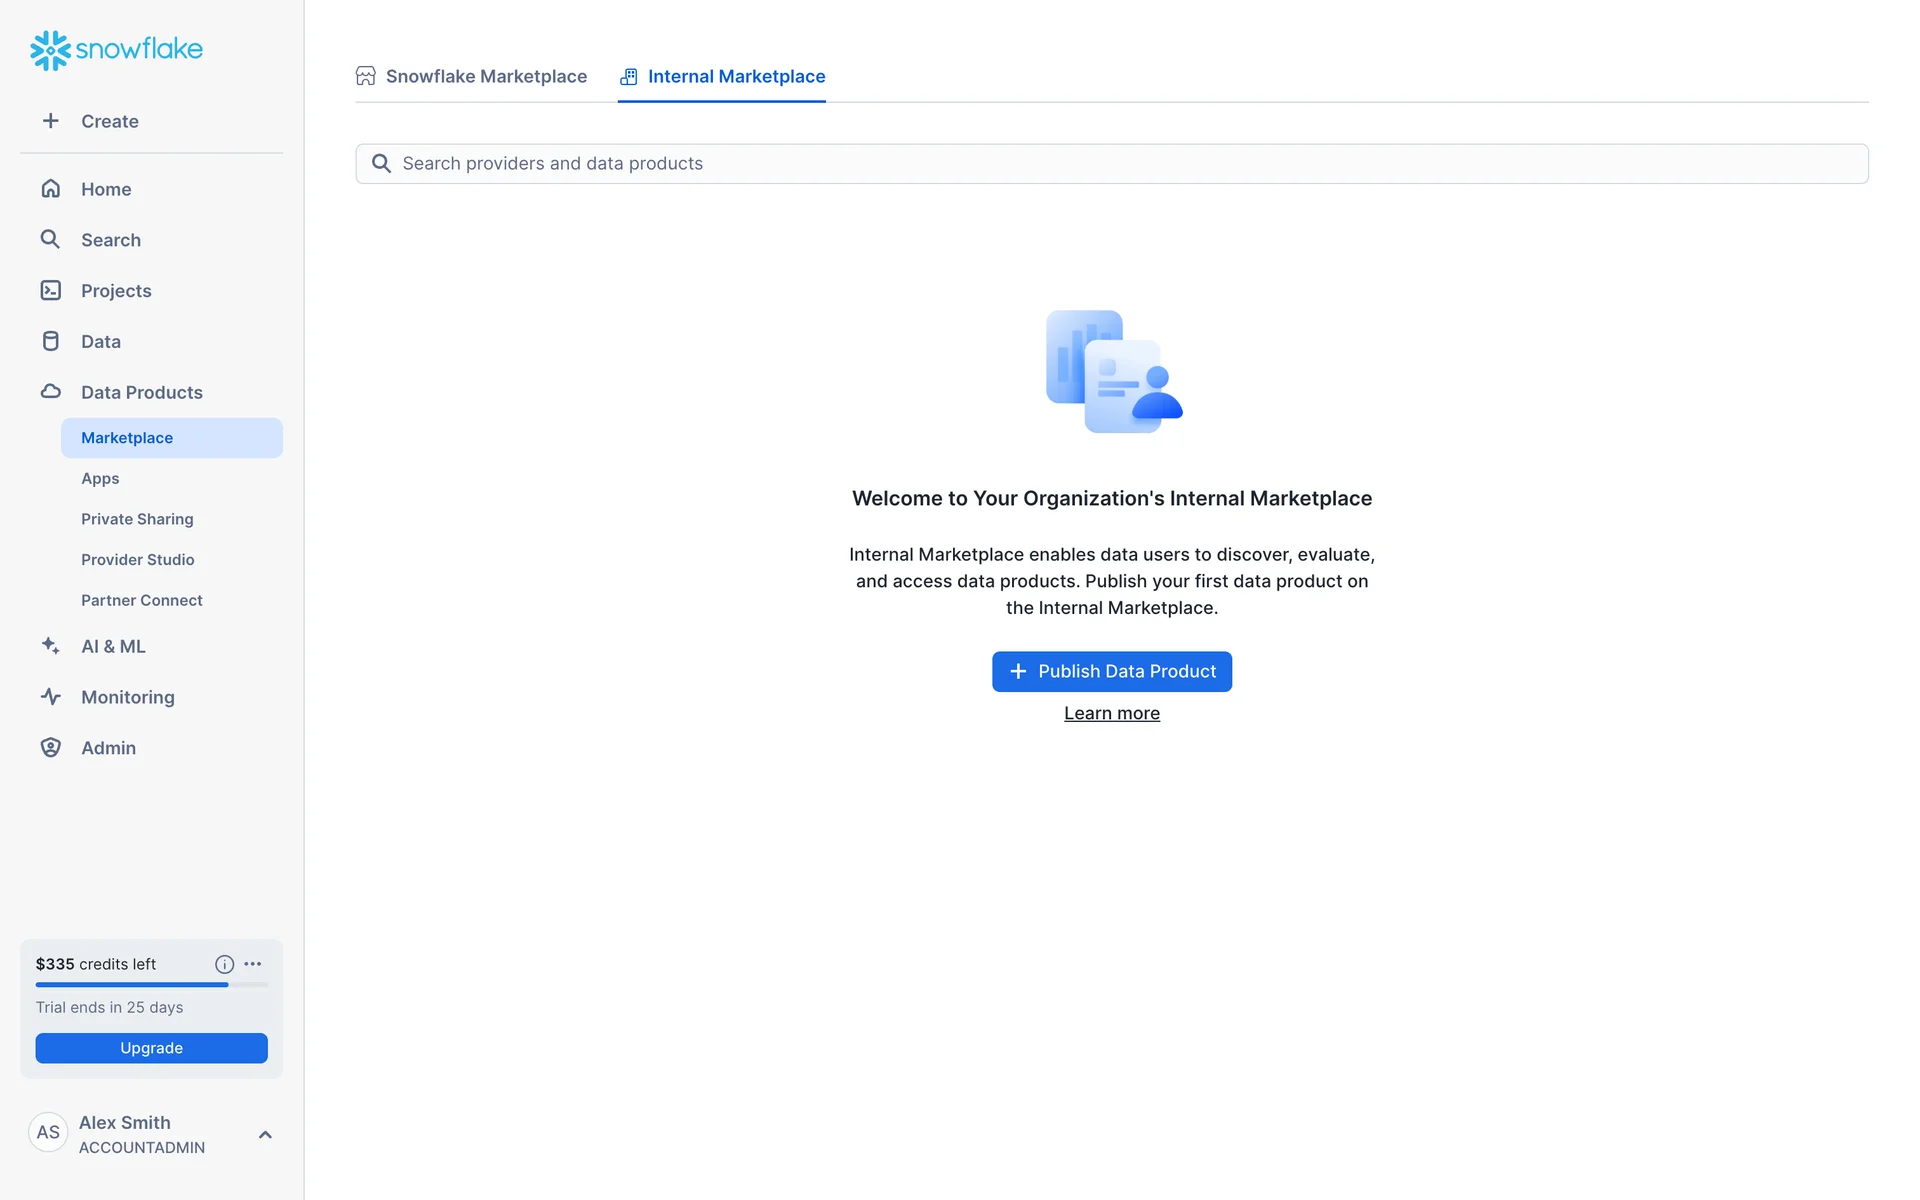Switch to the Snowflake Marketplace tab
Image resolution: width=1920 pixels, height=1200 pixels.
[472, 76]
